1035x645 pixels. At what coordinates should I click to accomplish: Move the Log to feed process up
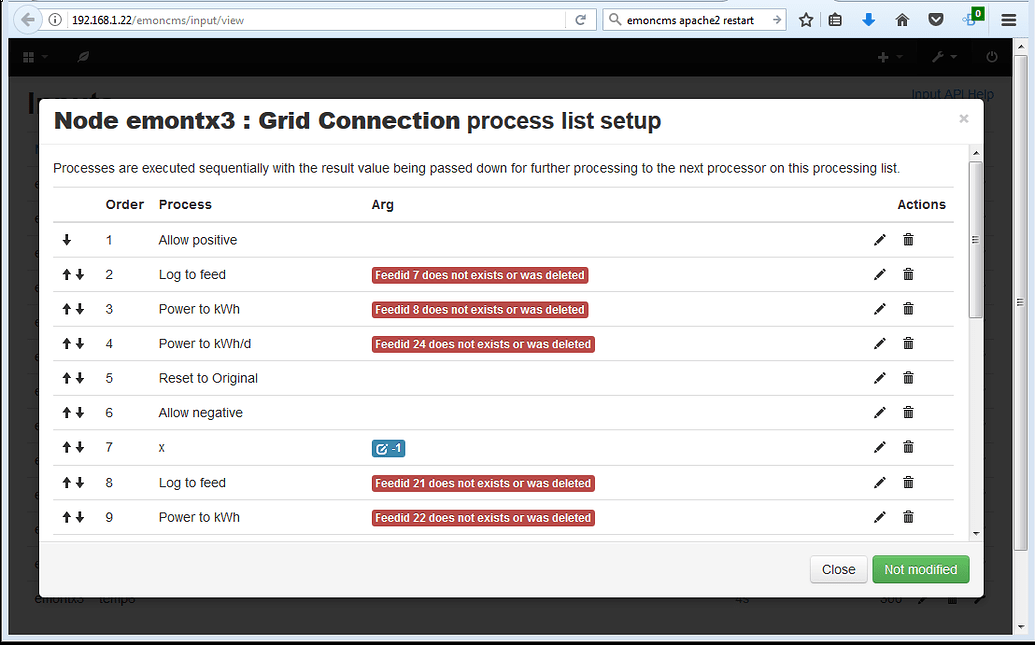click(66, 274)
